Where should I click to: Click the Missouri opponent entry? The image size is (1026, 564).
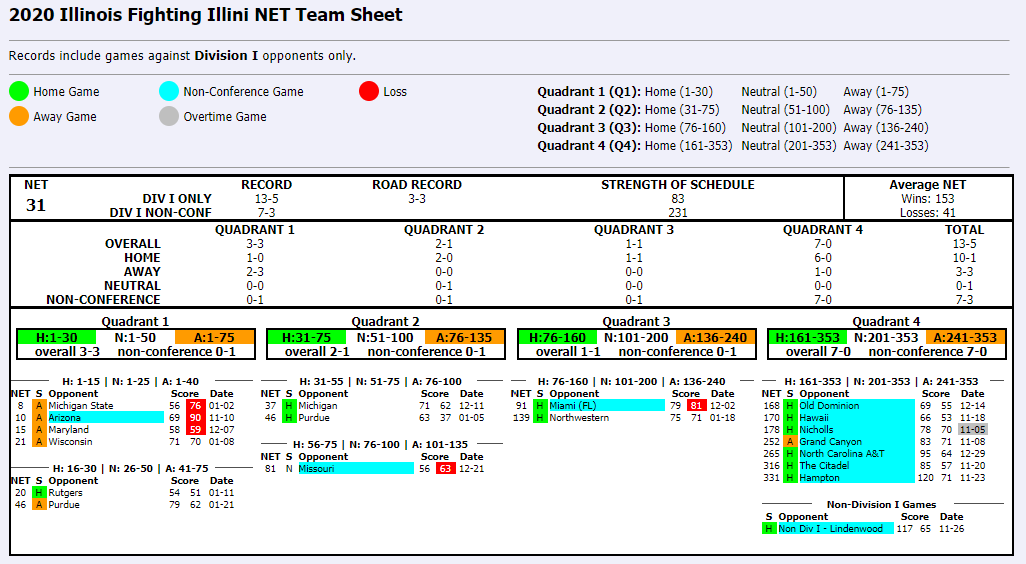click(355, 468)
